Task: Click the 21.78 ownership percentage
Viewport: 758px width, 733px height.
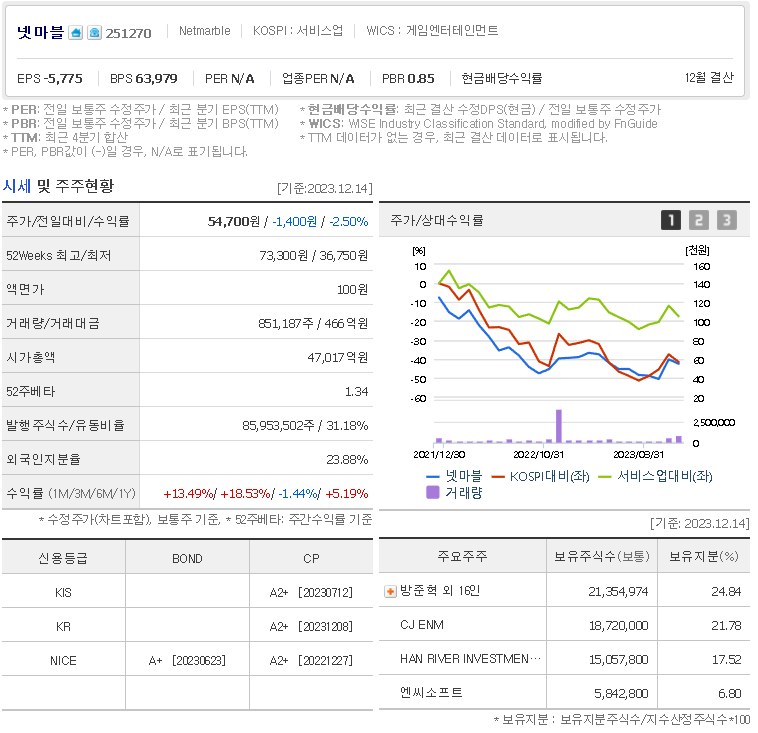Action: click(726, 626)
